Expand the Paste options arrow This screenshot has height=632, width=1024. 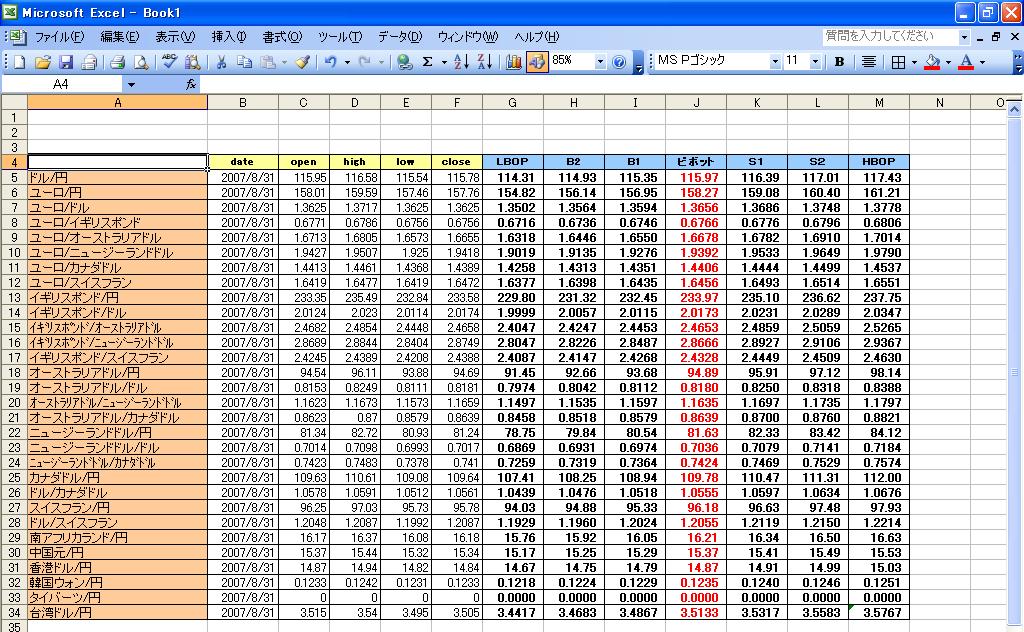[284, 62]
